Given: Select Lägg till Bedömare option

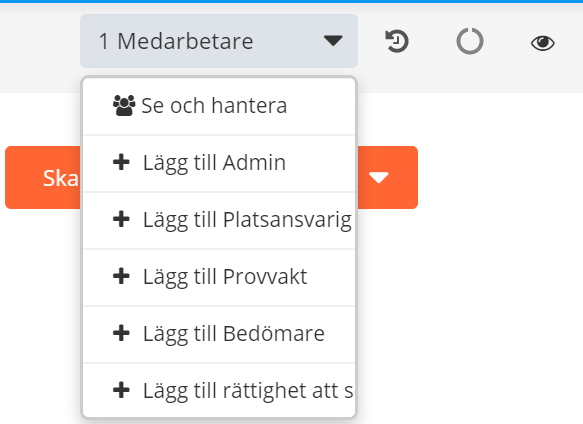Looking at the screenshot, I should pos(219,334).
